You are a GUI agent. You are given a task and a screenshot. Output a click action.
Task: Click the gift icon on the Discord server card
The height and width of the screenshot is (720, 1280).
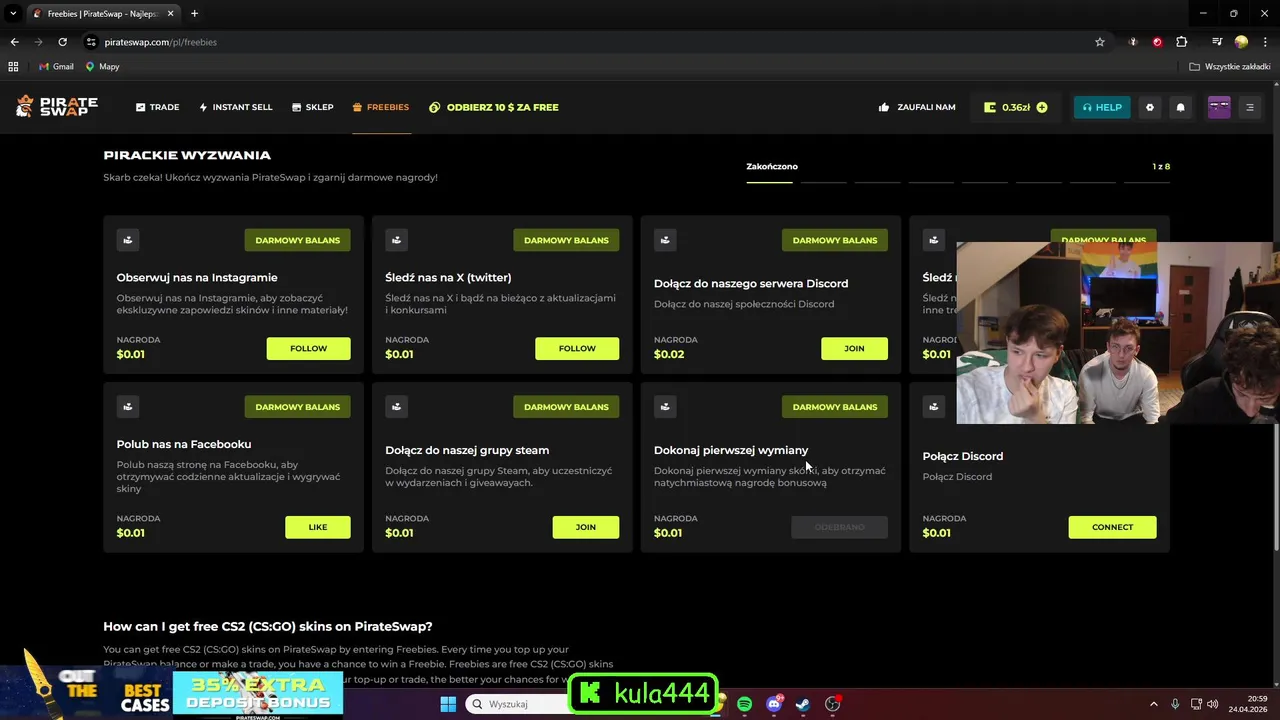coord(665,240)
